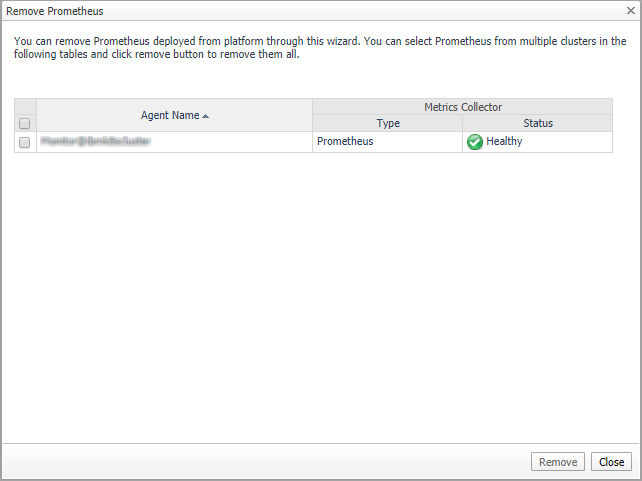Image resolution: width=642 pixels, height=481 pixels.
Task: Sort the table by the Agent Name column
Action: 169,115
